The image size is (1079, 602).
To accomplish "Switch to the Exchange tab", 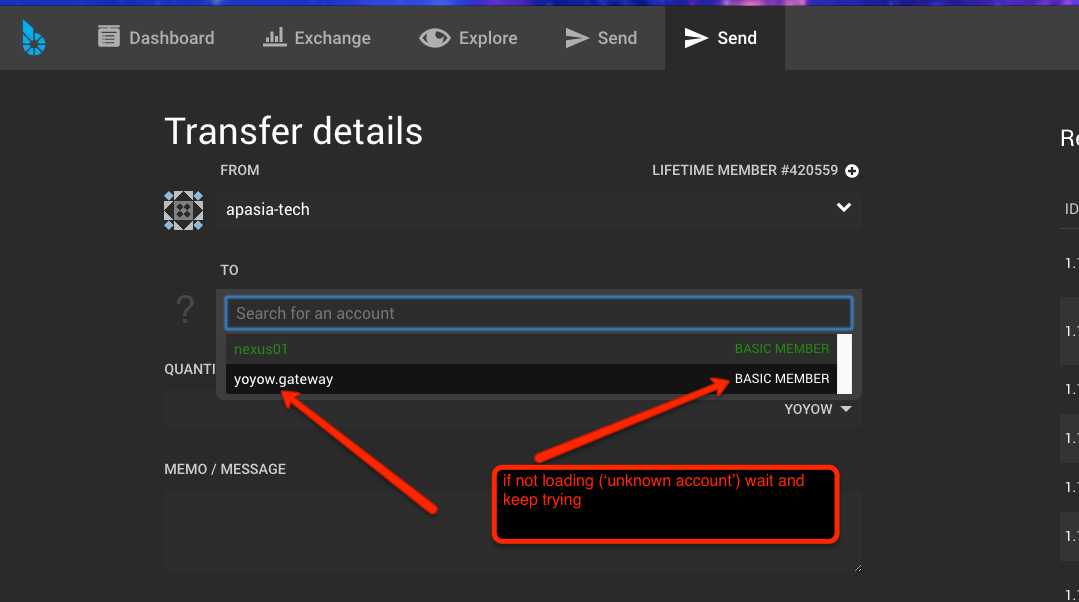I will [x=317, y=38].
